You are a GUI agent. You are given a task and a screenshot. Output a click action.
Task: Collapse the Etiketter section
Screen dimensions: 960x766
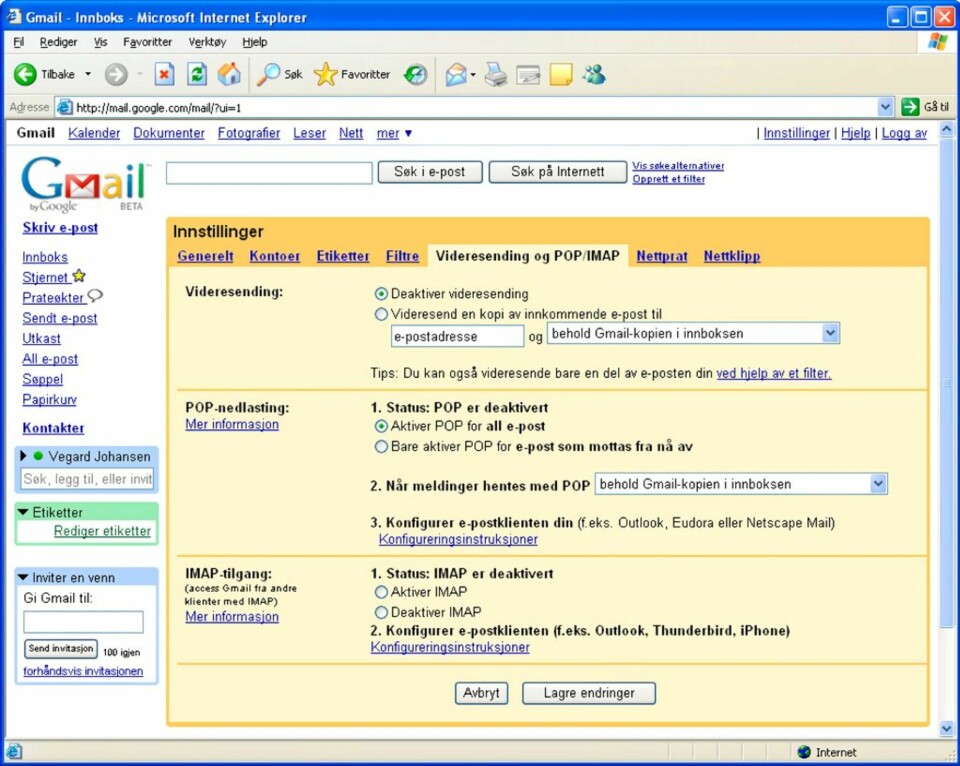click(23, 512)
